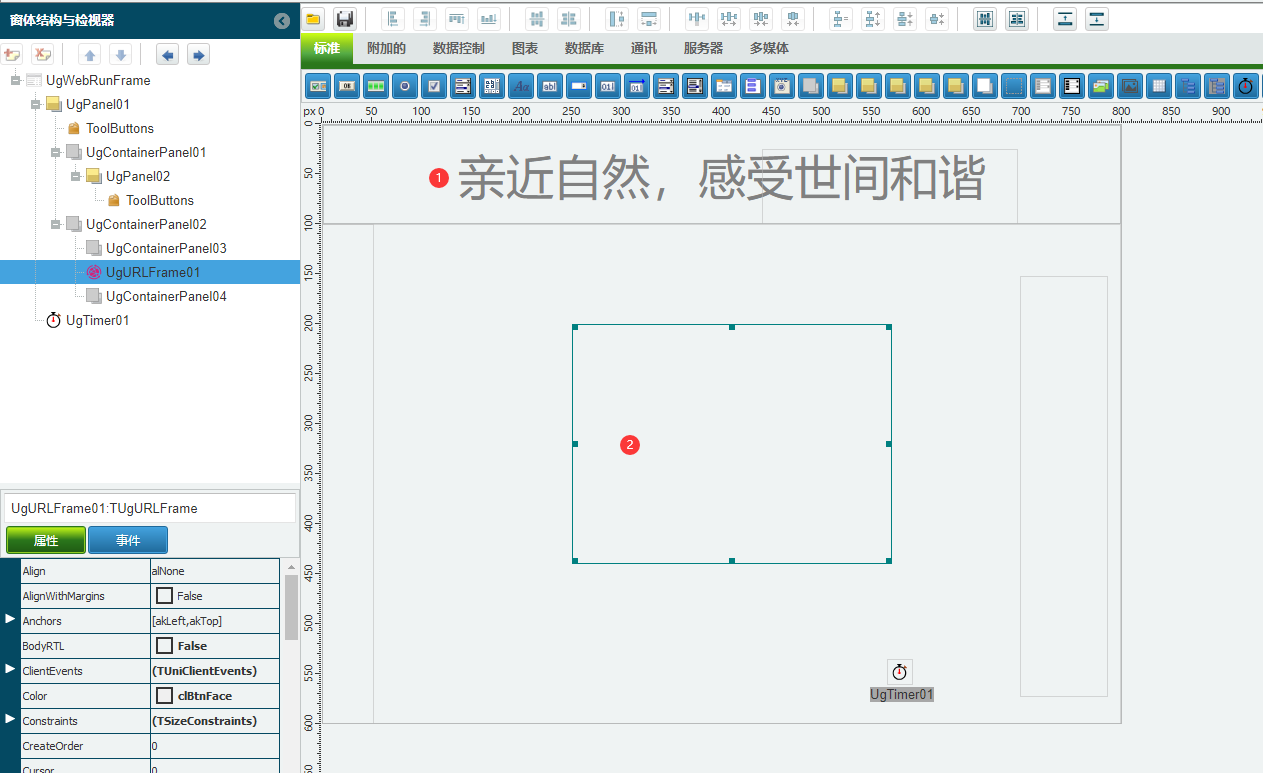Collapse the 窗体结构与检视器 side panel
The image size is (1263, 773).
[282, 20]
